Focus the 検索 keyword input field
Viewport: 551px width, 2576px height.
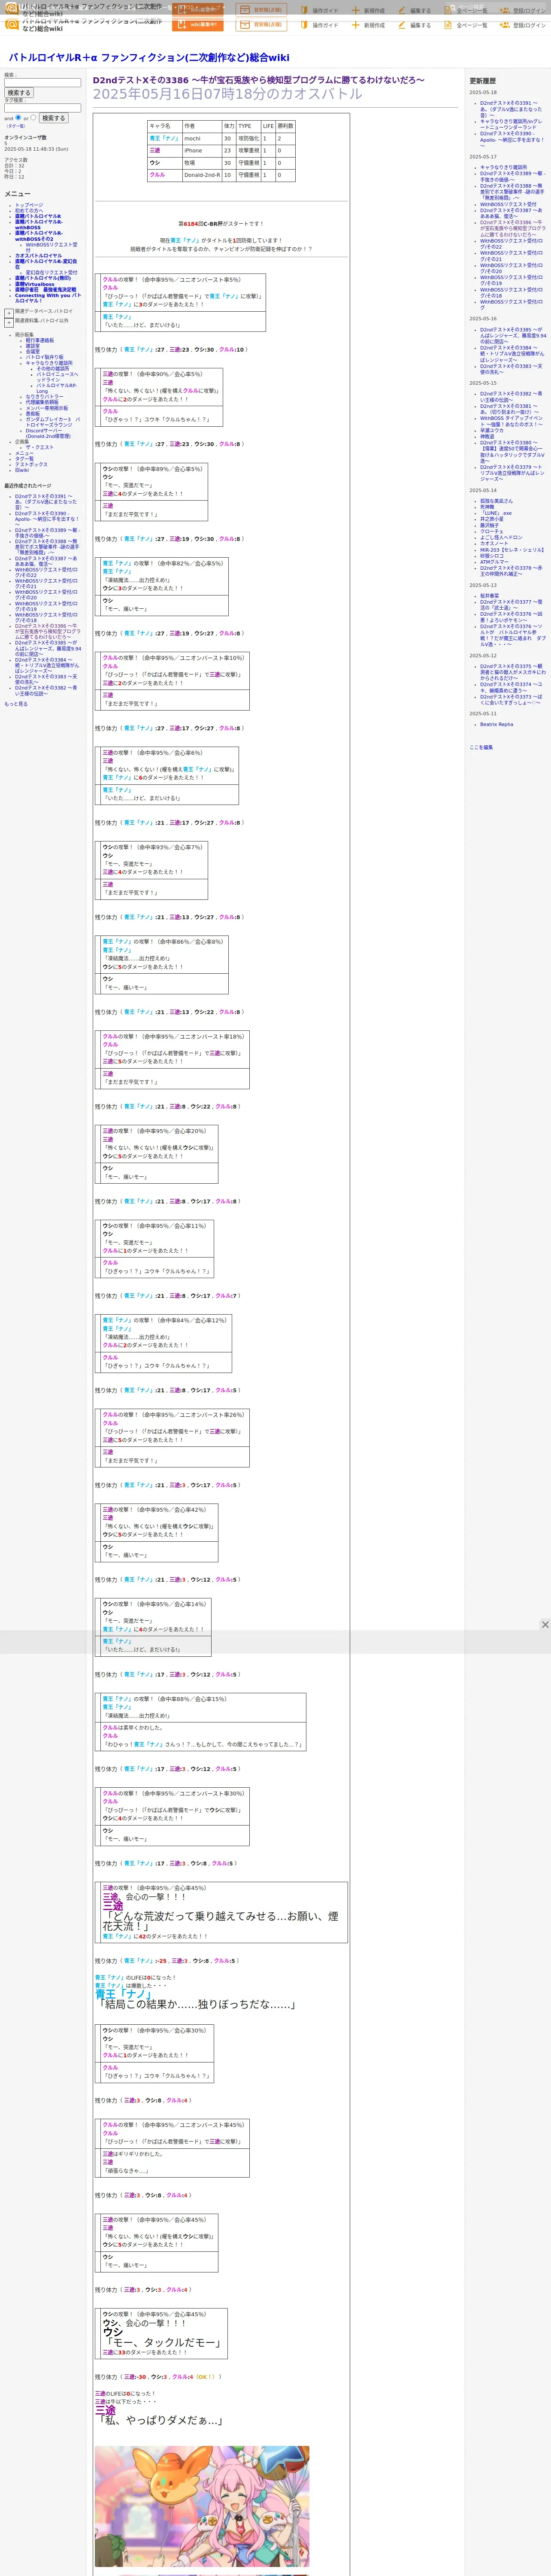point(42,83)
